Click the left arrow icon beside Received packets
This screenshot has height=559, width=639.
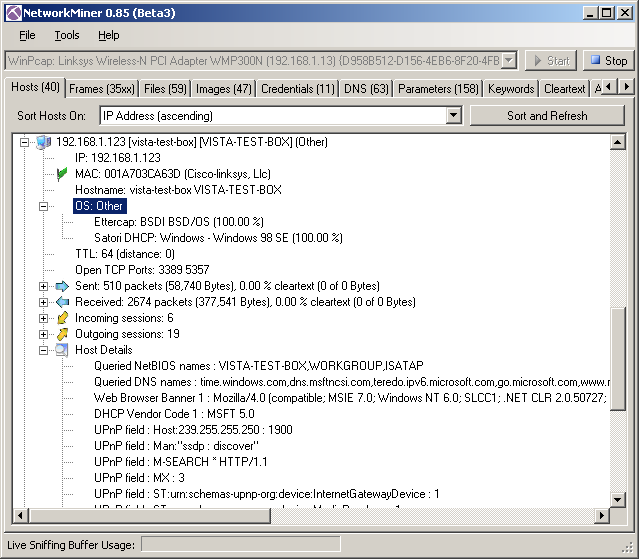62,302
